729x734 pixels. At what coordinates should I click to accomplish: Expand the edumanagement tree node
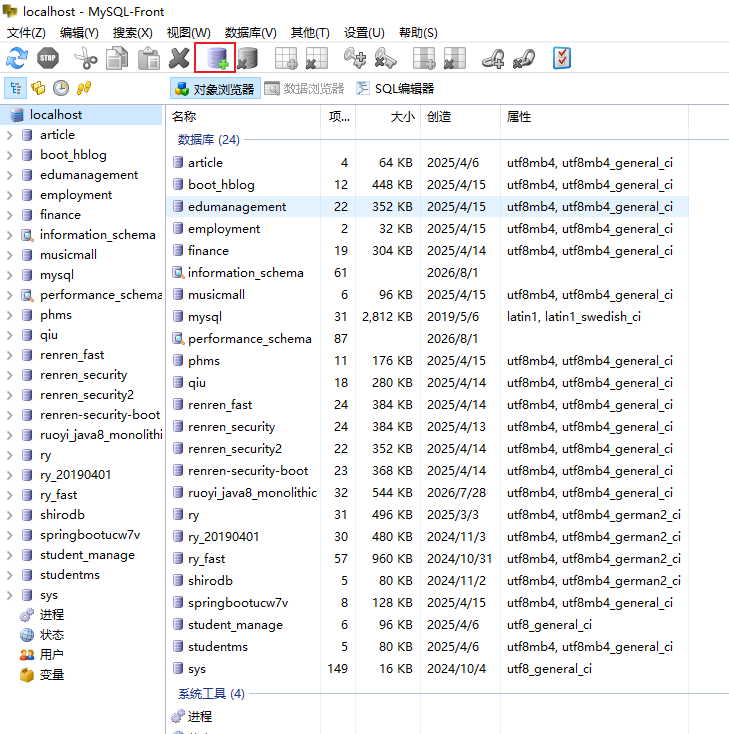(9, 175)
